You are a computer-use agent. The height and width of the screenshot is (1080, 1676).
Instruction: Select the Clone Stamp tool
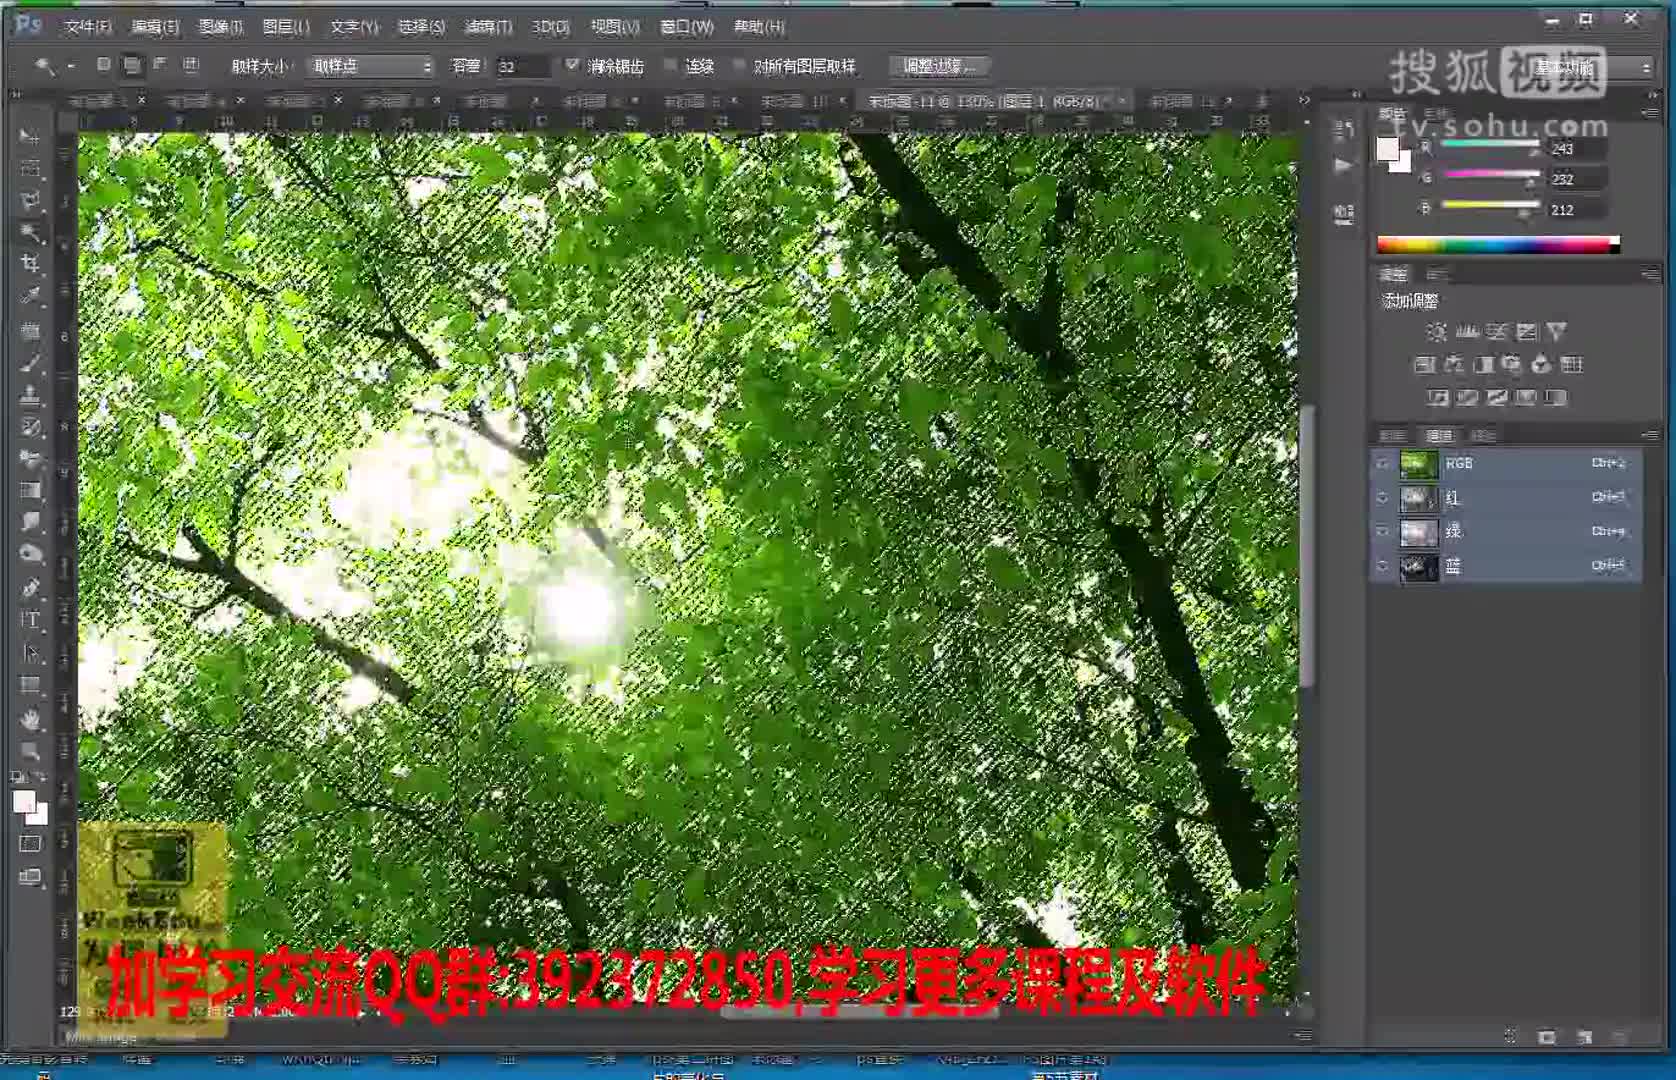tap(31, 395)
